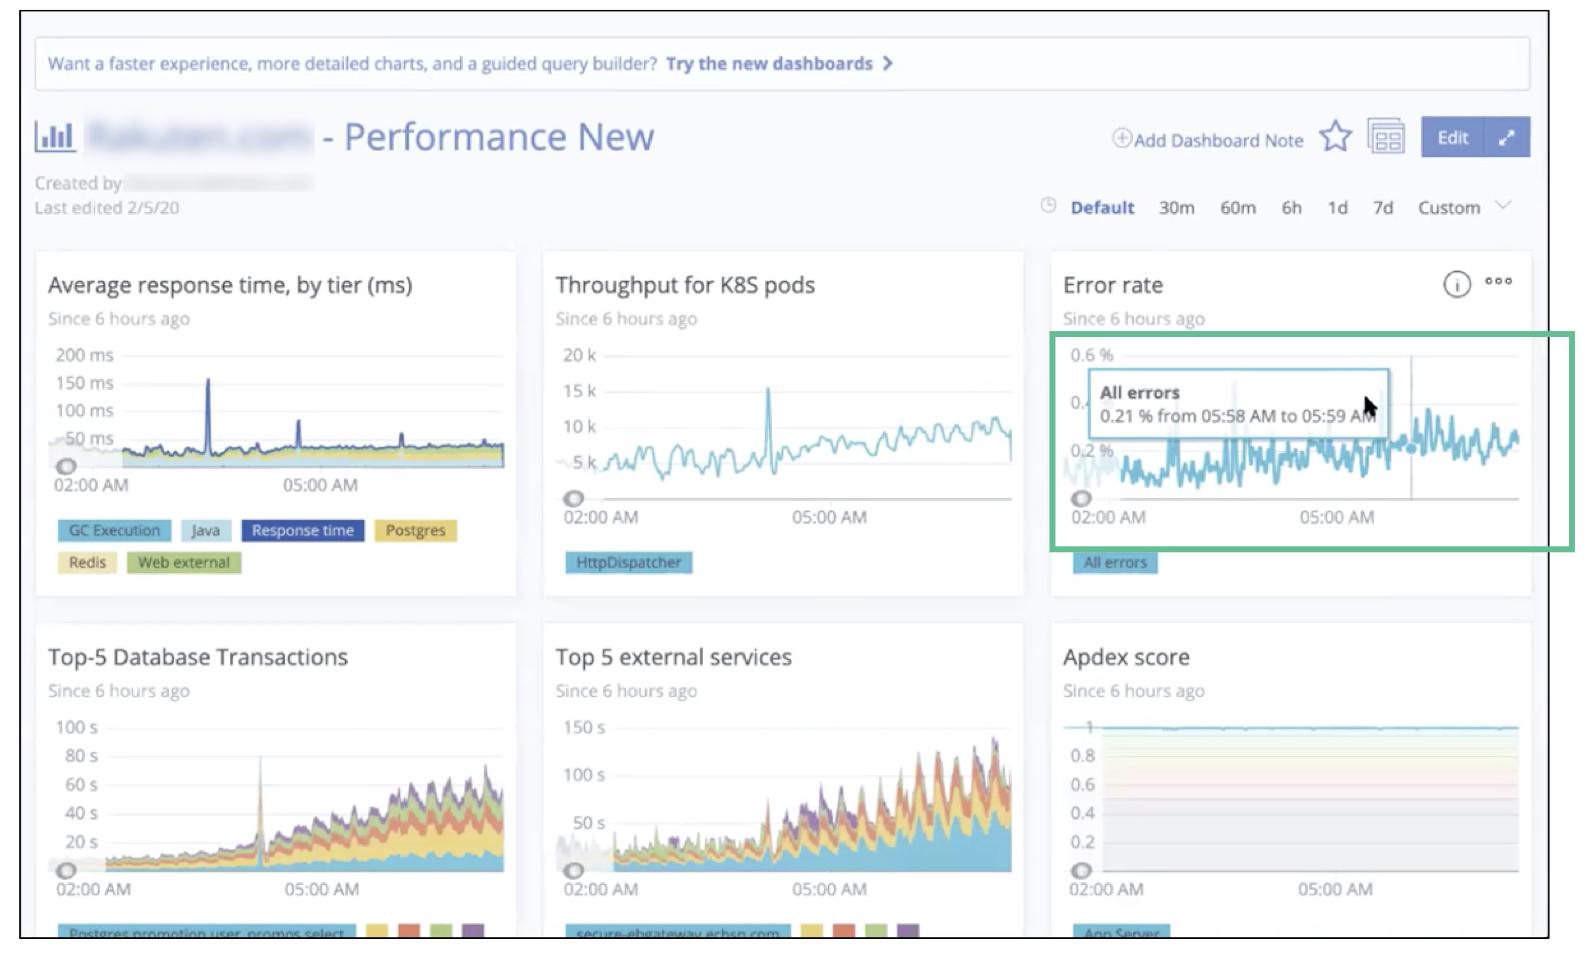The width and height of the screenshot is (1591, 960).
Task: Open Error rate chart options menu
Action: 1498,282
